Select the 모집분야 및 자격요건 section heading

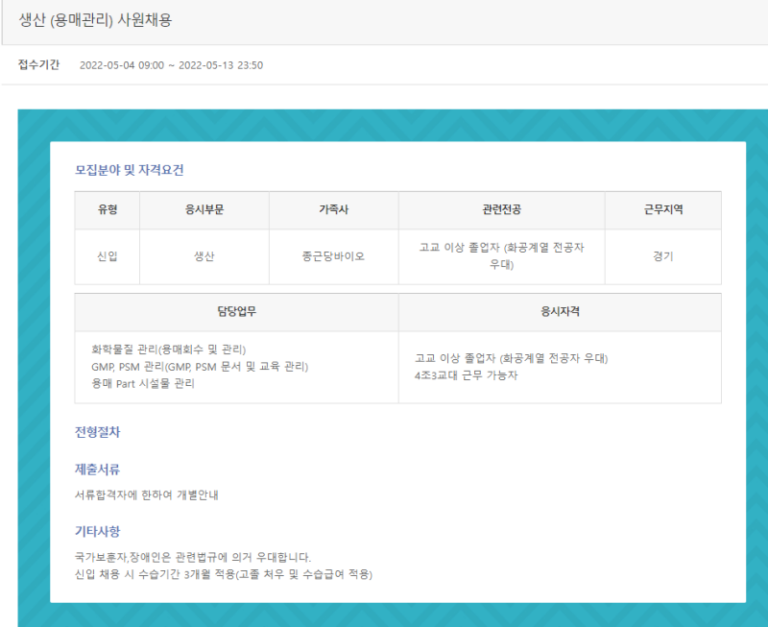129,170
